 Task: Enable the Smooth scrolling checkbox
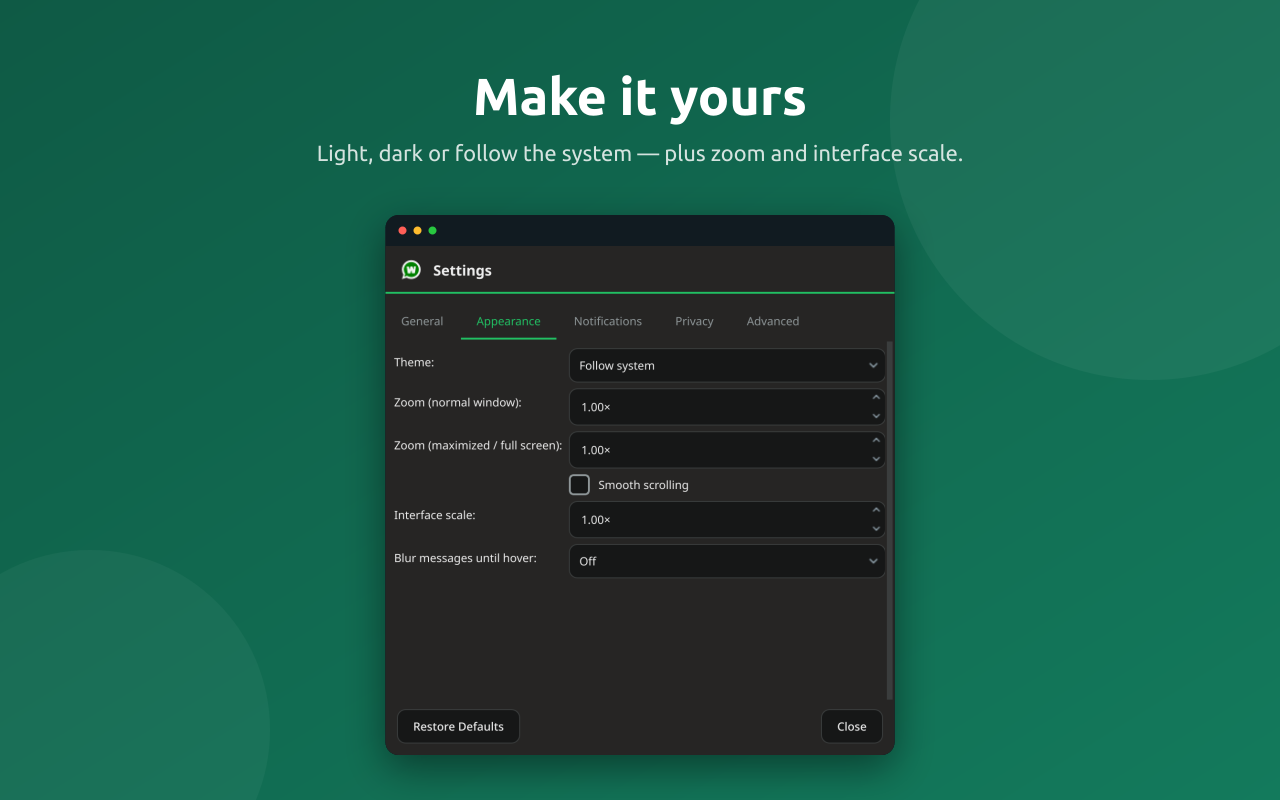(579, 485)
